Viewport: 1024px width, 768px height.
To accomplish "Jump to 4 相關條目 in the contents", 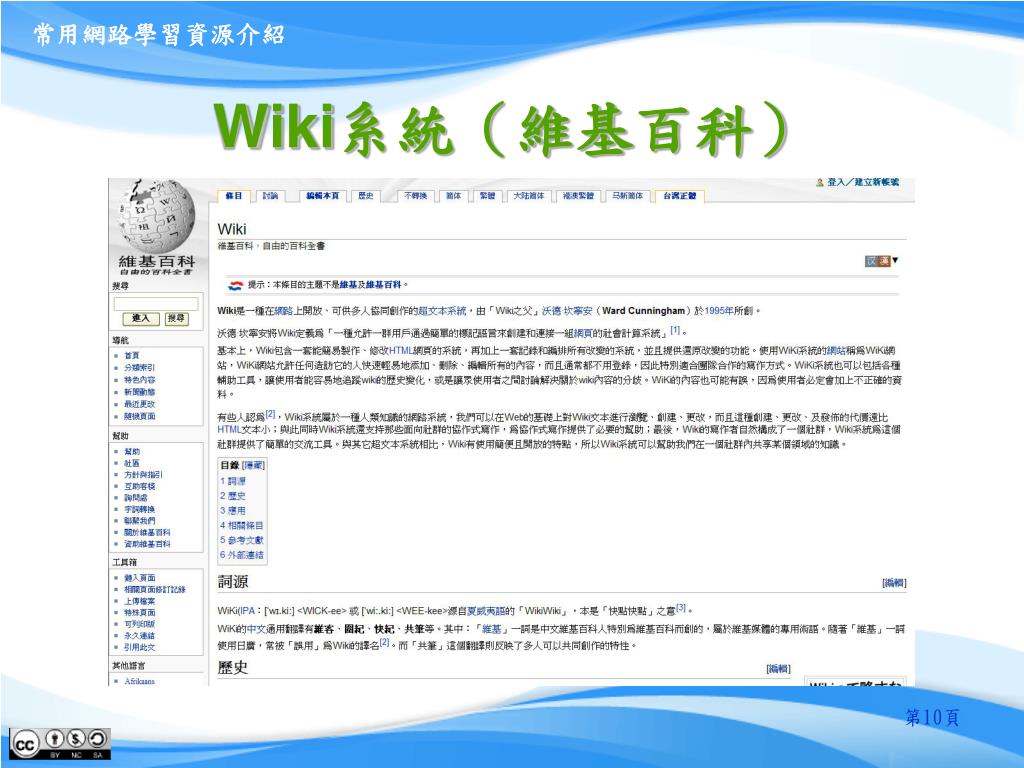I will pos(242,526).
